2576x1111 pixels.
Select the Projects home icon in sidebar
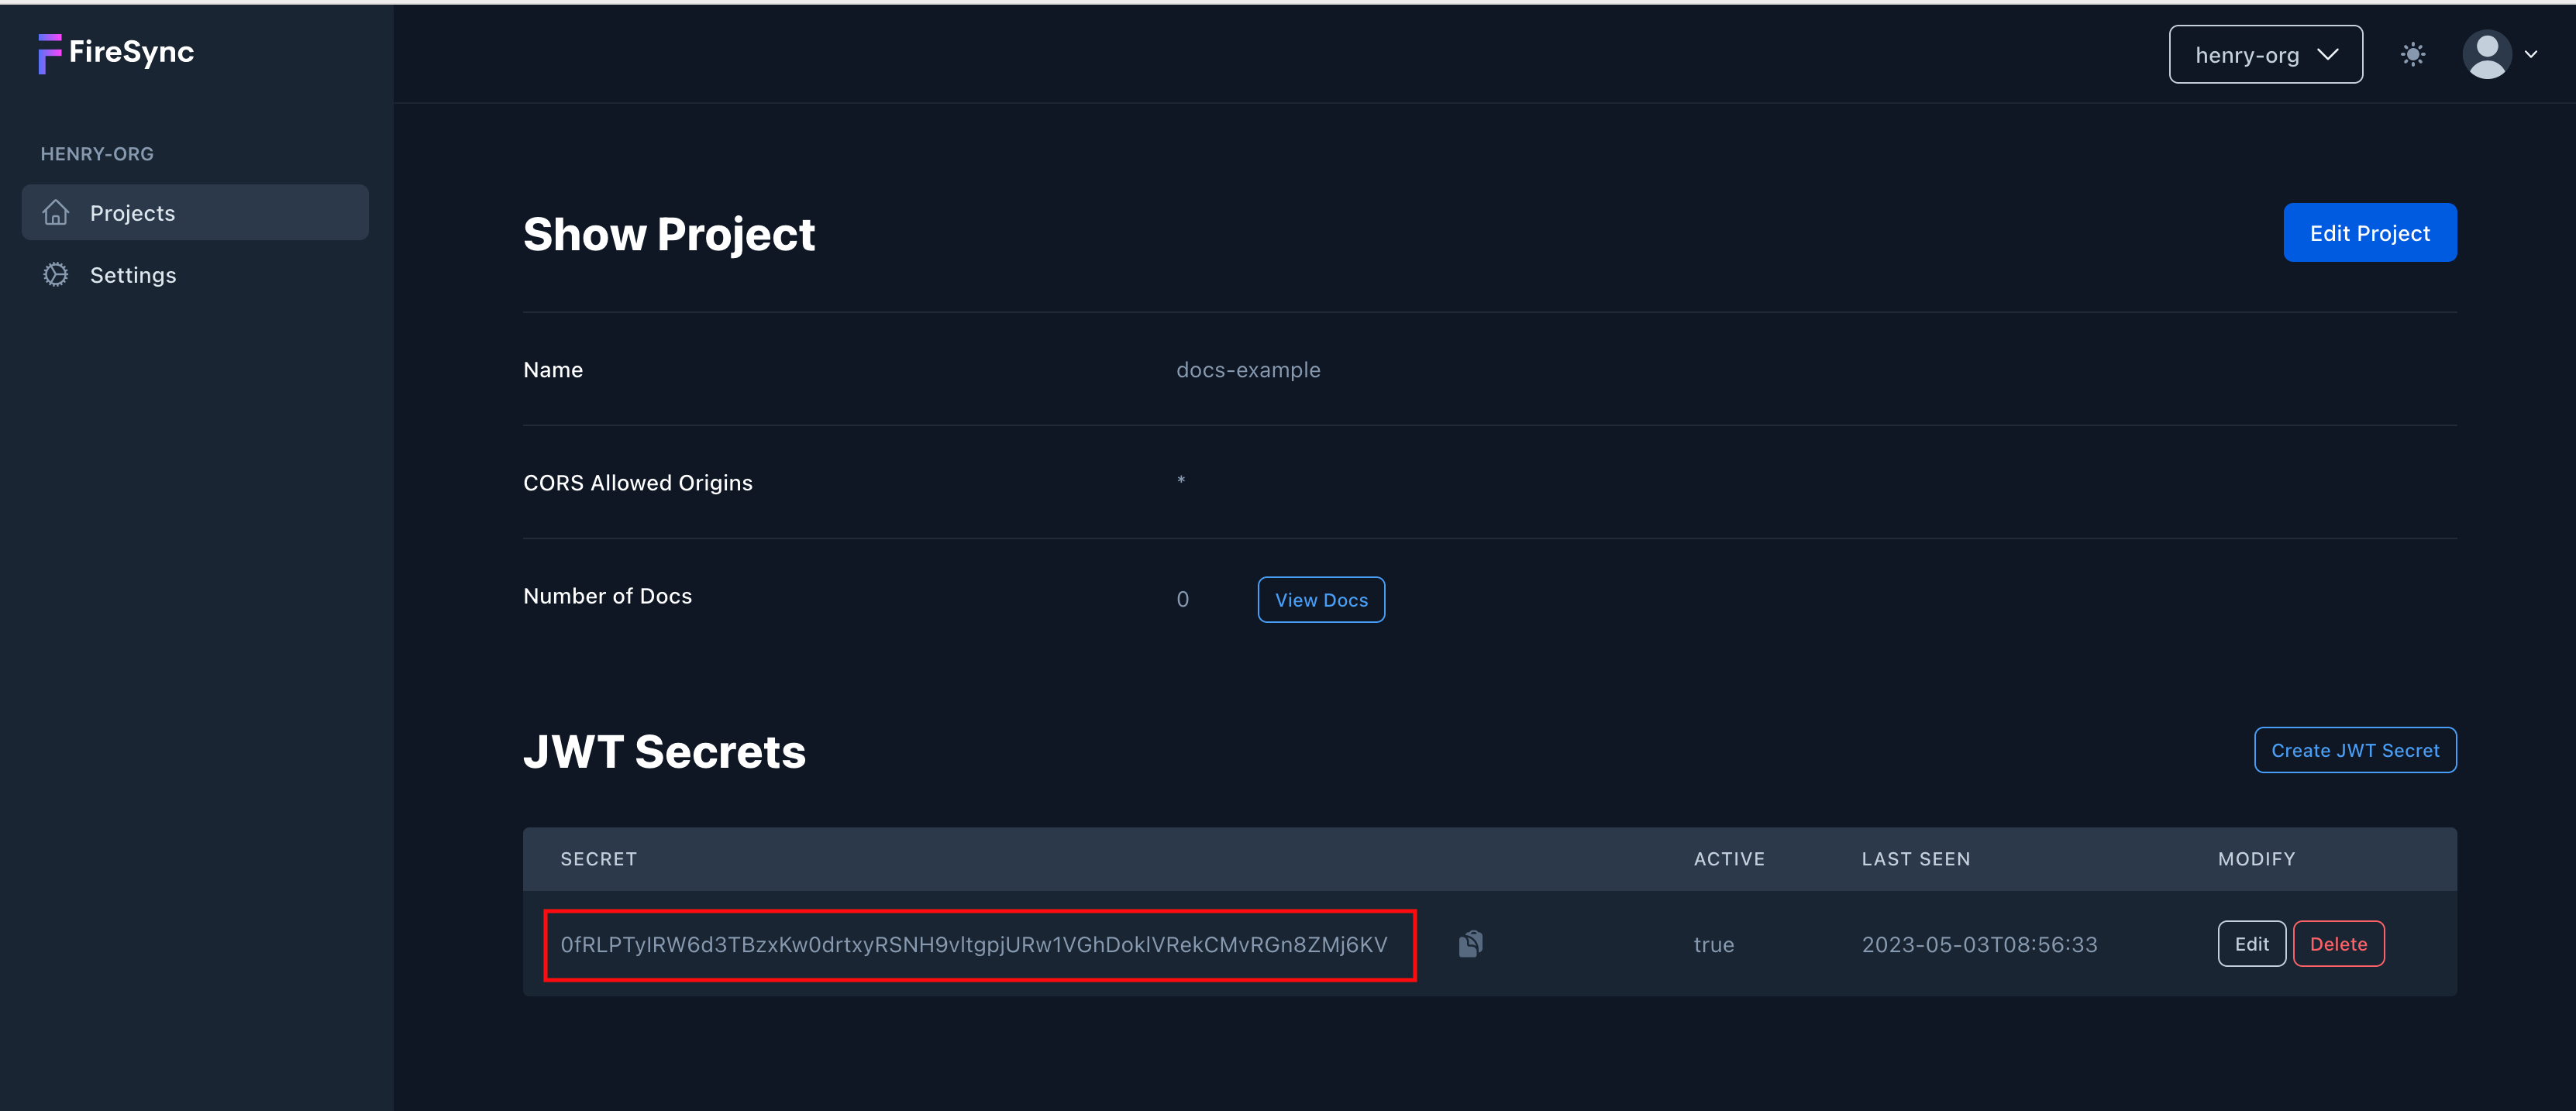click(55, 212)
